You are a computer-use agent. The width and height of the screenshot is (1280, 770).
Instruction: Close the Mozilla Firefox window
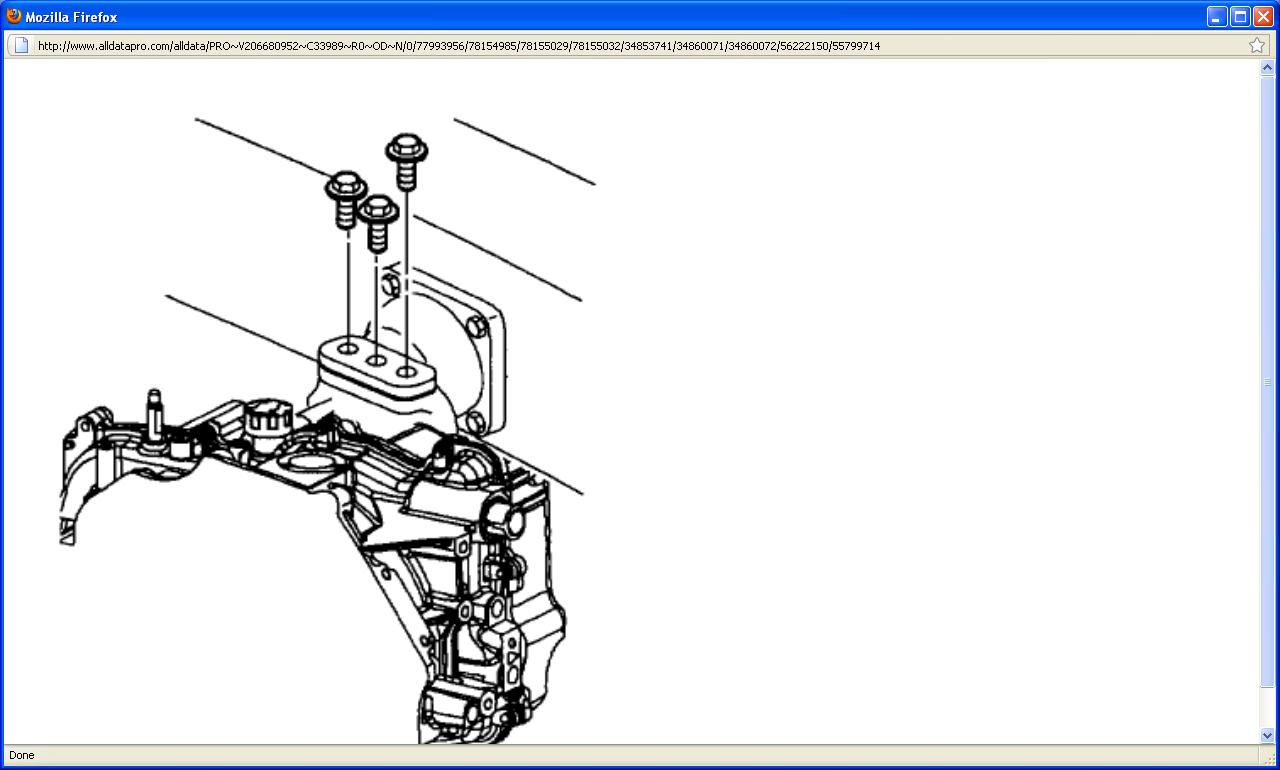pyautogui.click(x=1263, y=17)
